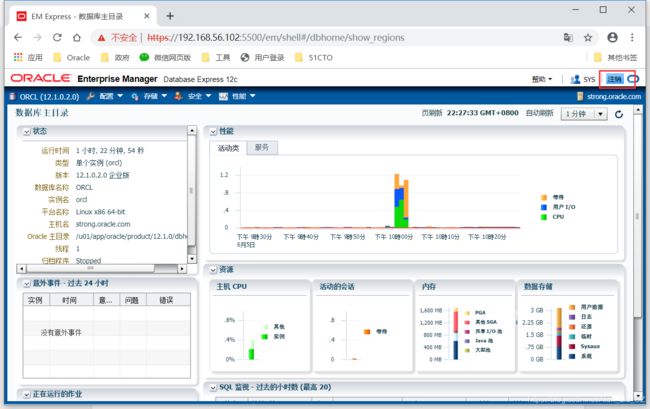
Task: Click the SYS user icon
Action: click(575, 79)
